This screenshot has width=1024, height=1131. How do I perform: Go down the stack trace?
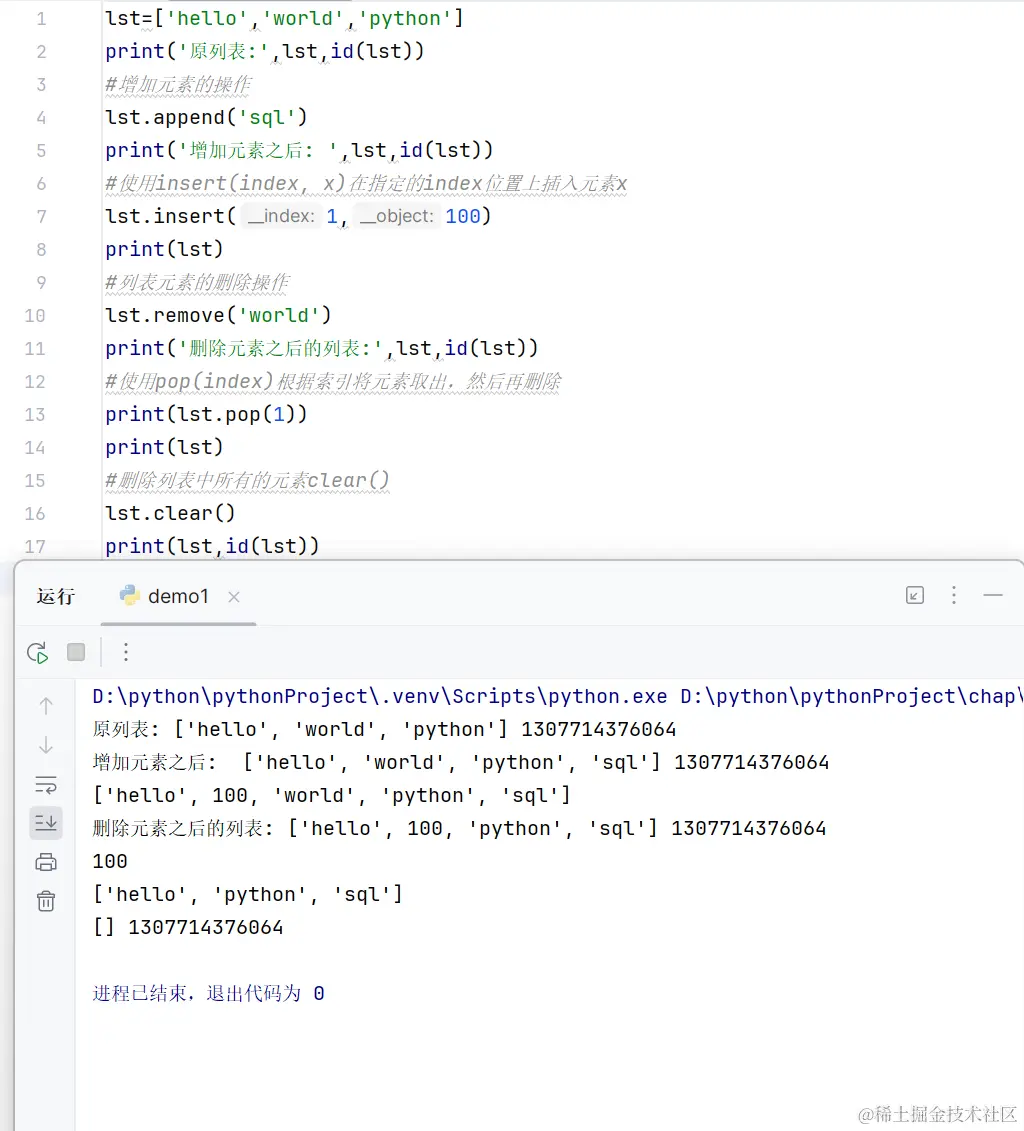[x=46, y=745]
